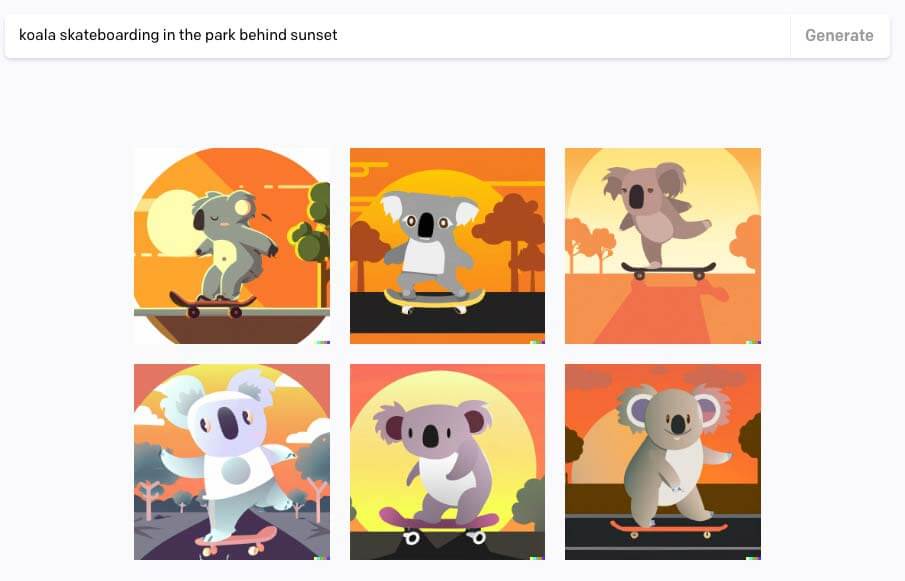905x581 pixels.
Task: Open the closed-eyed green-gray koala image
Action: [x=232, y=246]
